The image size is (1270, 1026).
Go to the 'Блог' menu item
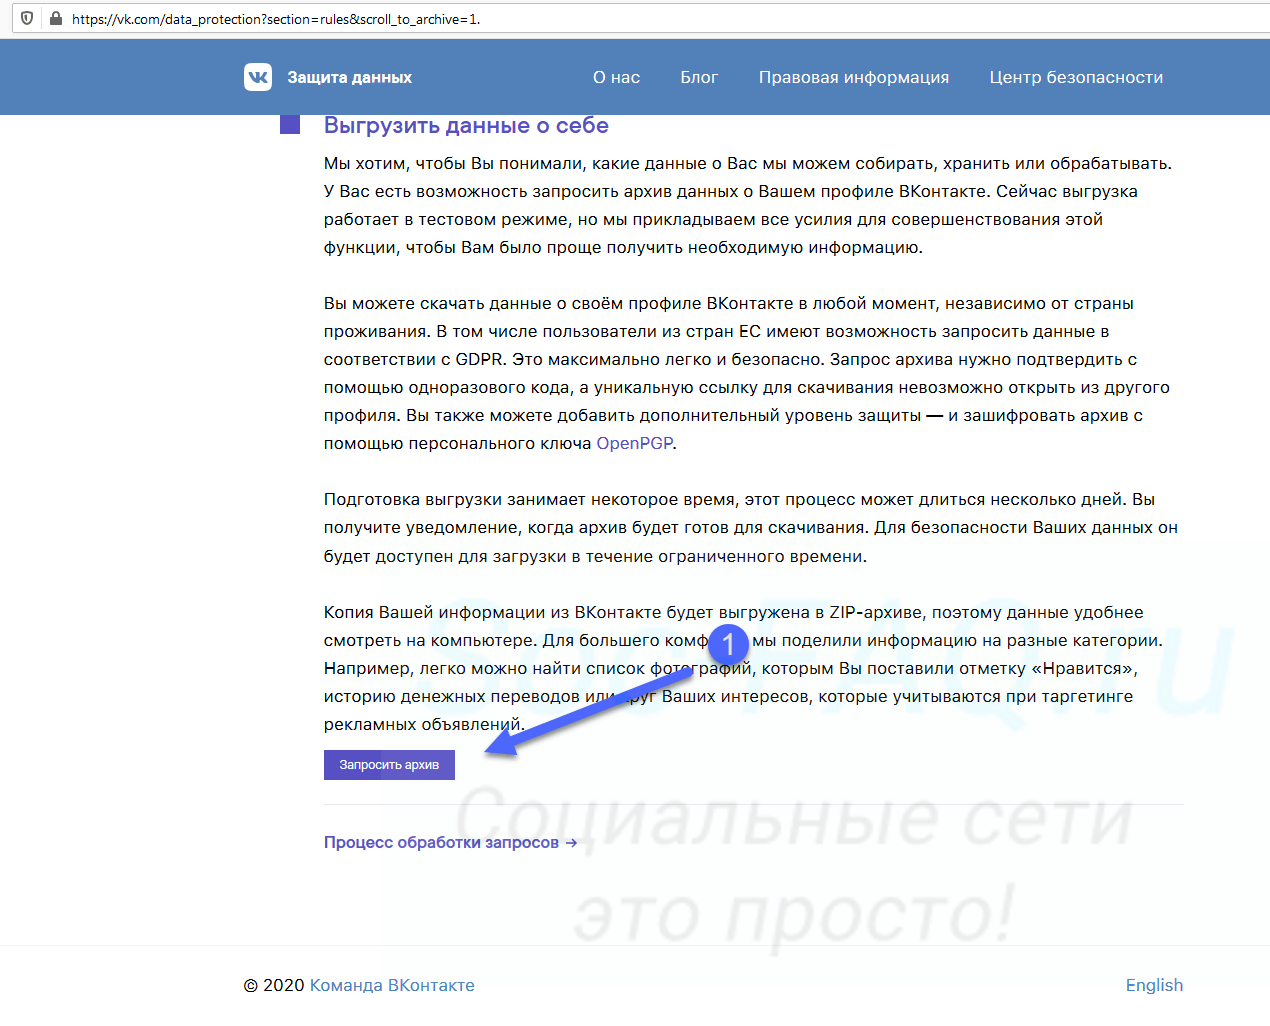tap(699, 77)
